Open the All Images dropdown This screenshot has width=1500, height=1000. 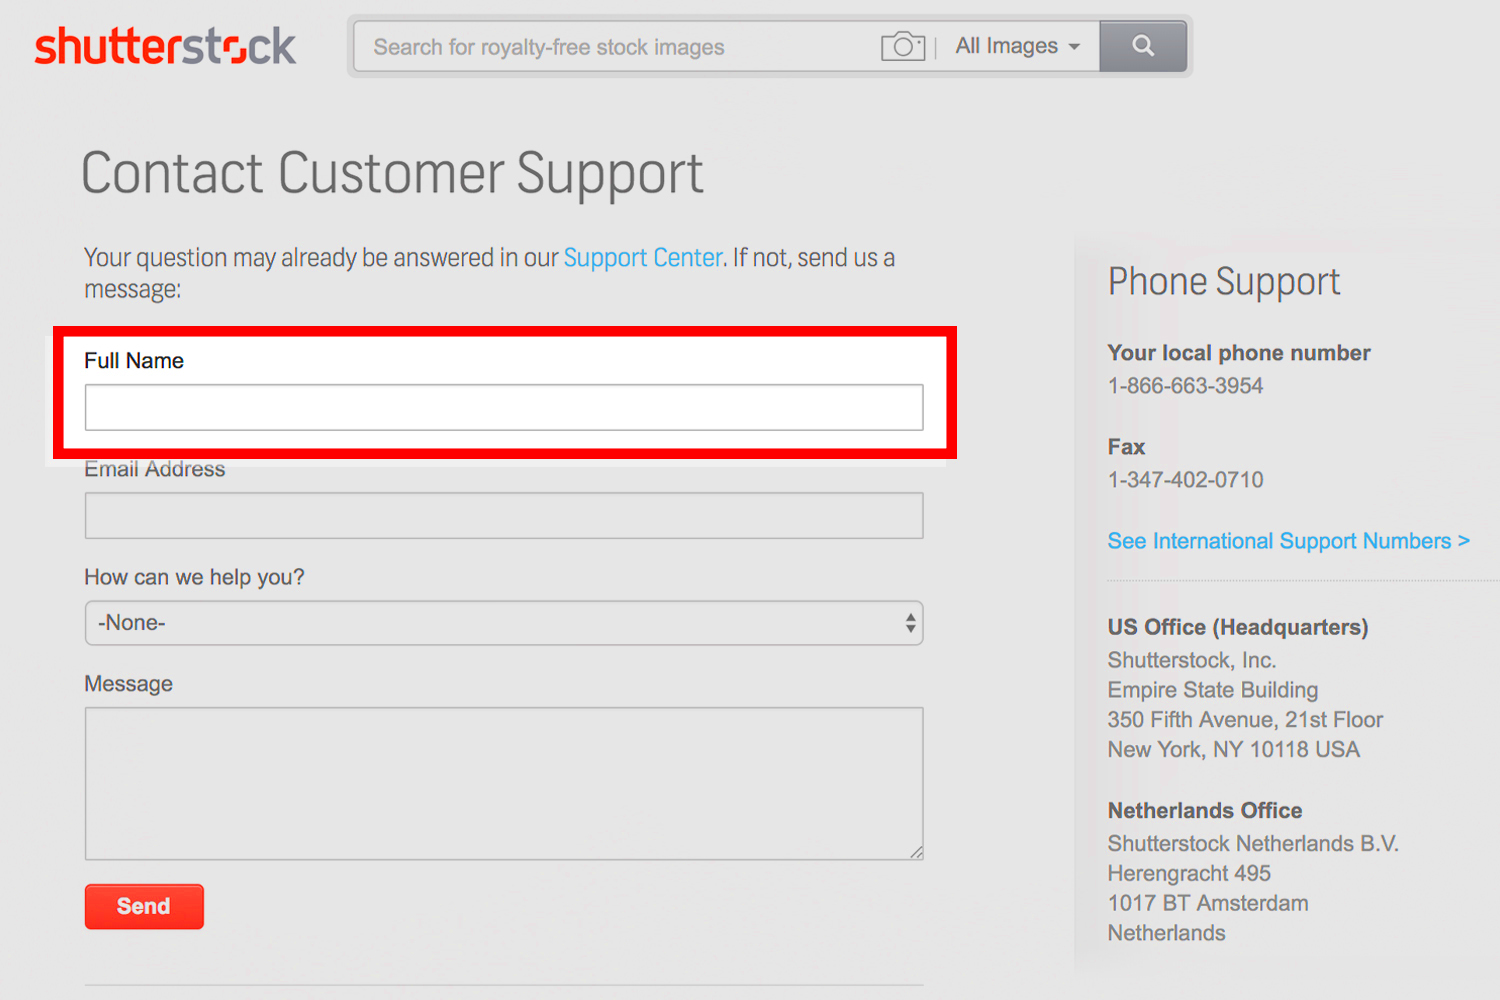pos(1015,45)
